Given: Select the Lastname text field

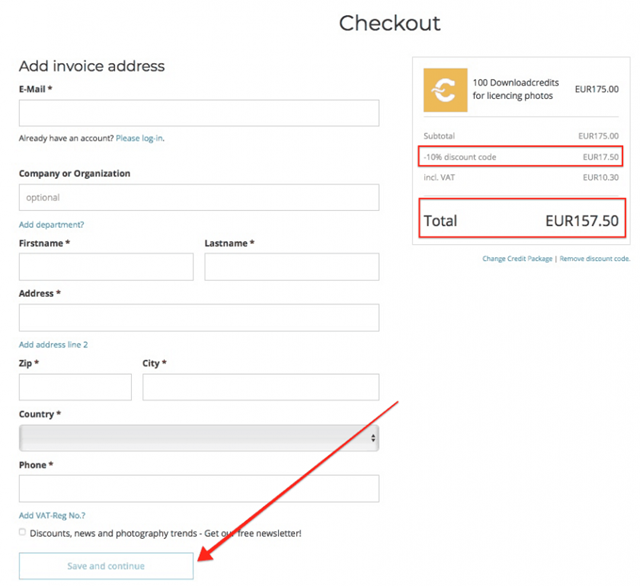Looking at the screenshot, I should coord(291,267).
